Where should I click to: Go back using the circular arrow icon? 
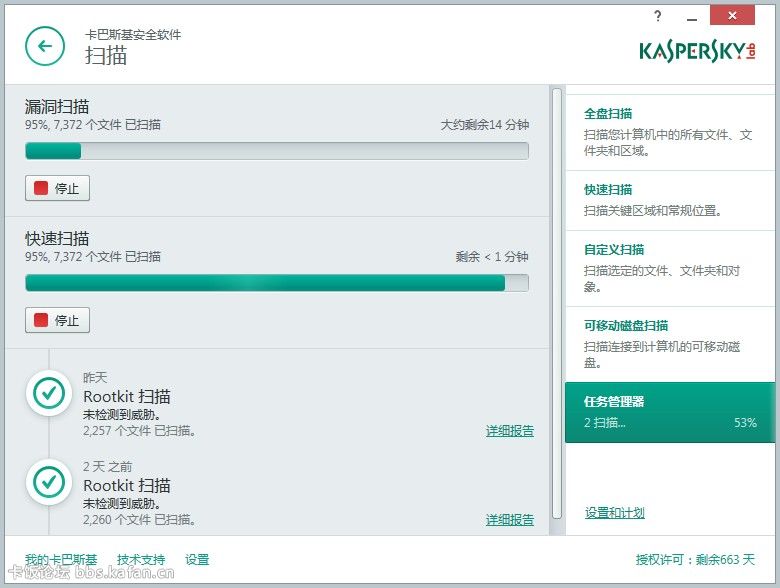[x=45, y=46]
